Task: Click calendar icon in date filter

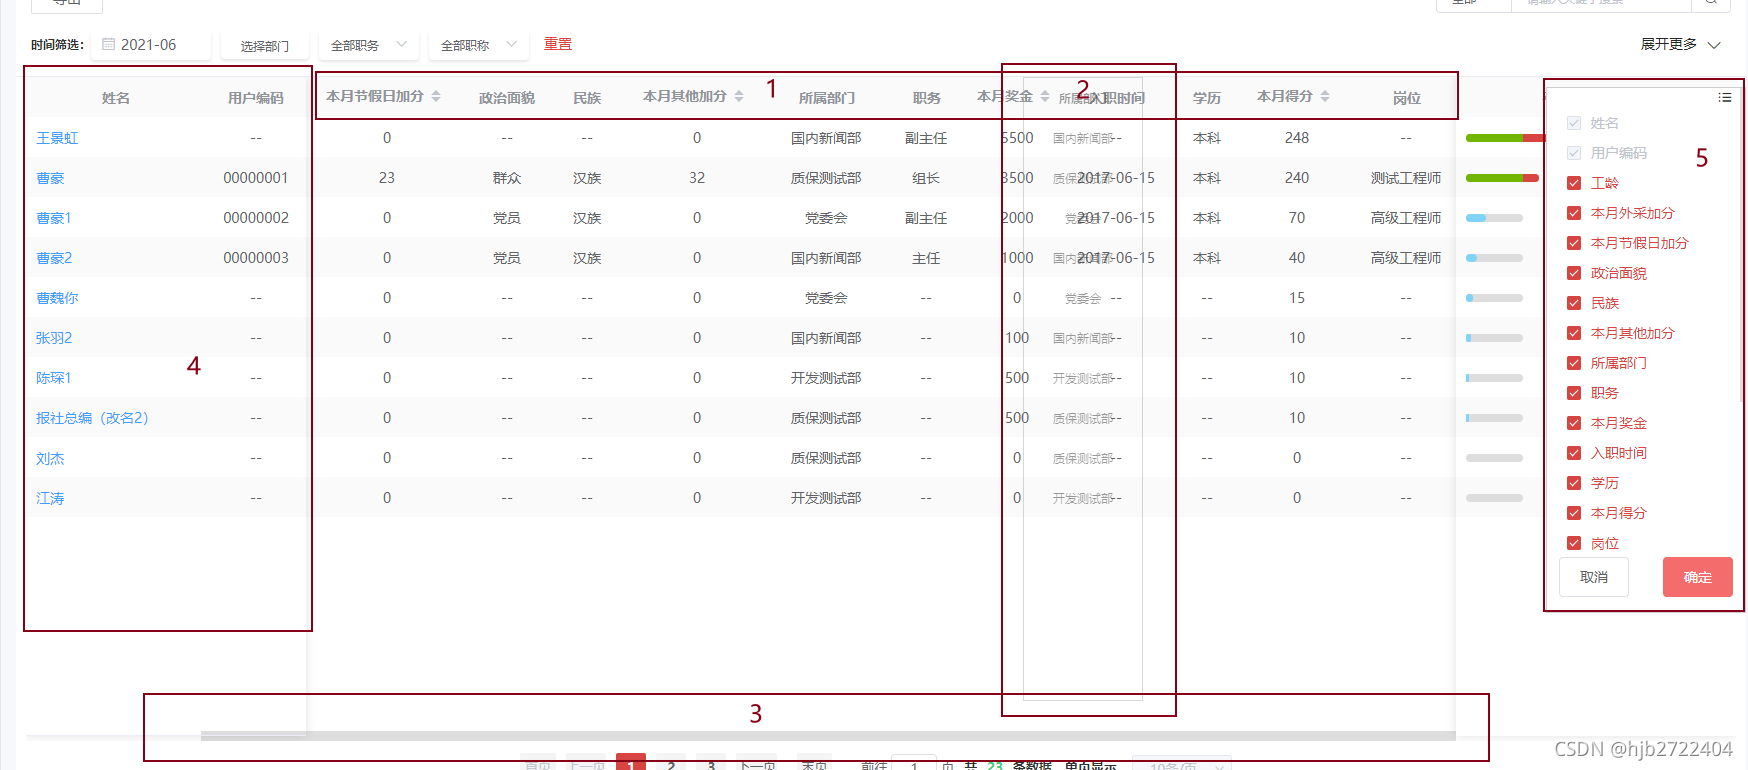Action: [x=109, y=45]
